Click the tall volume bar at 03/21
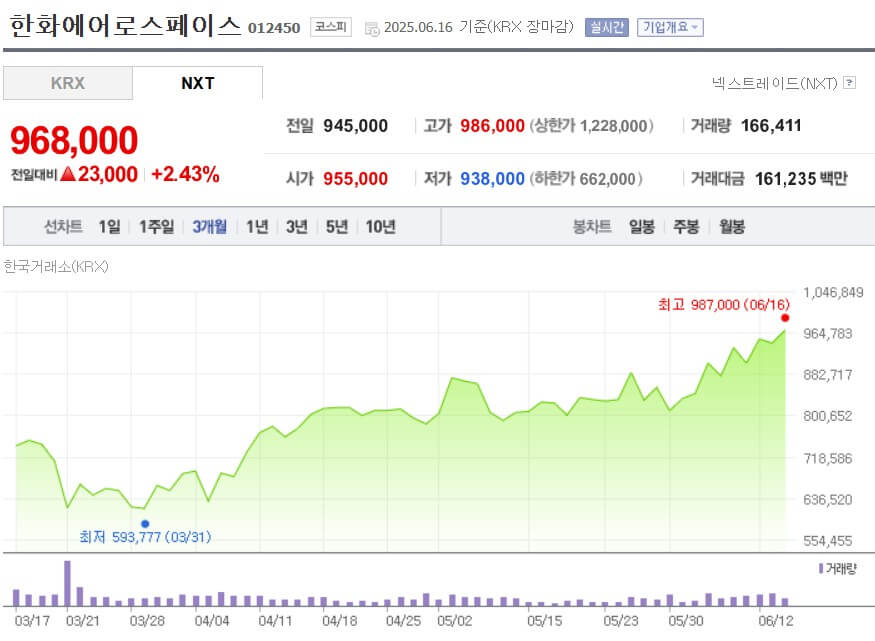 click(x=68, y=583)
